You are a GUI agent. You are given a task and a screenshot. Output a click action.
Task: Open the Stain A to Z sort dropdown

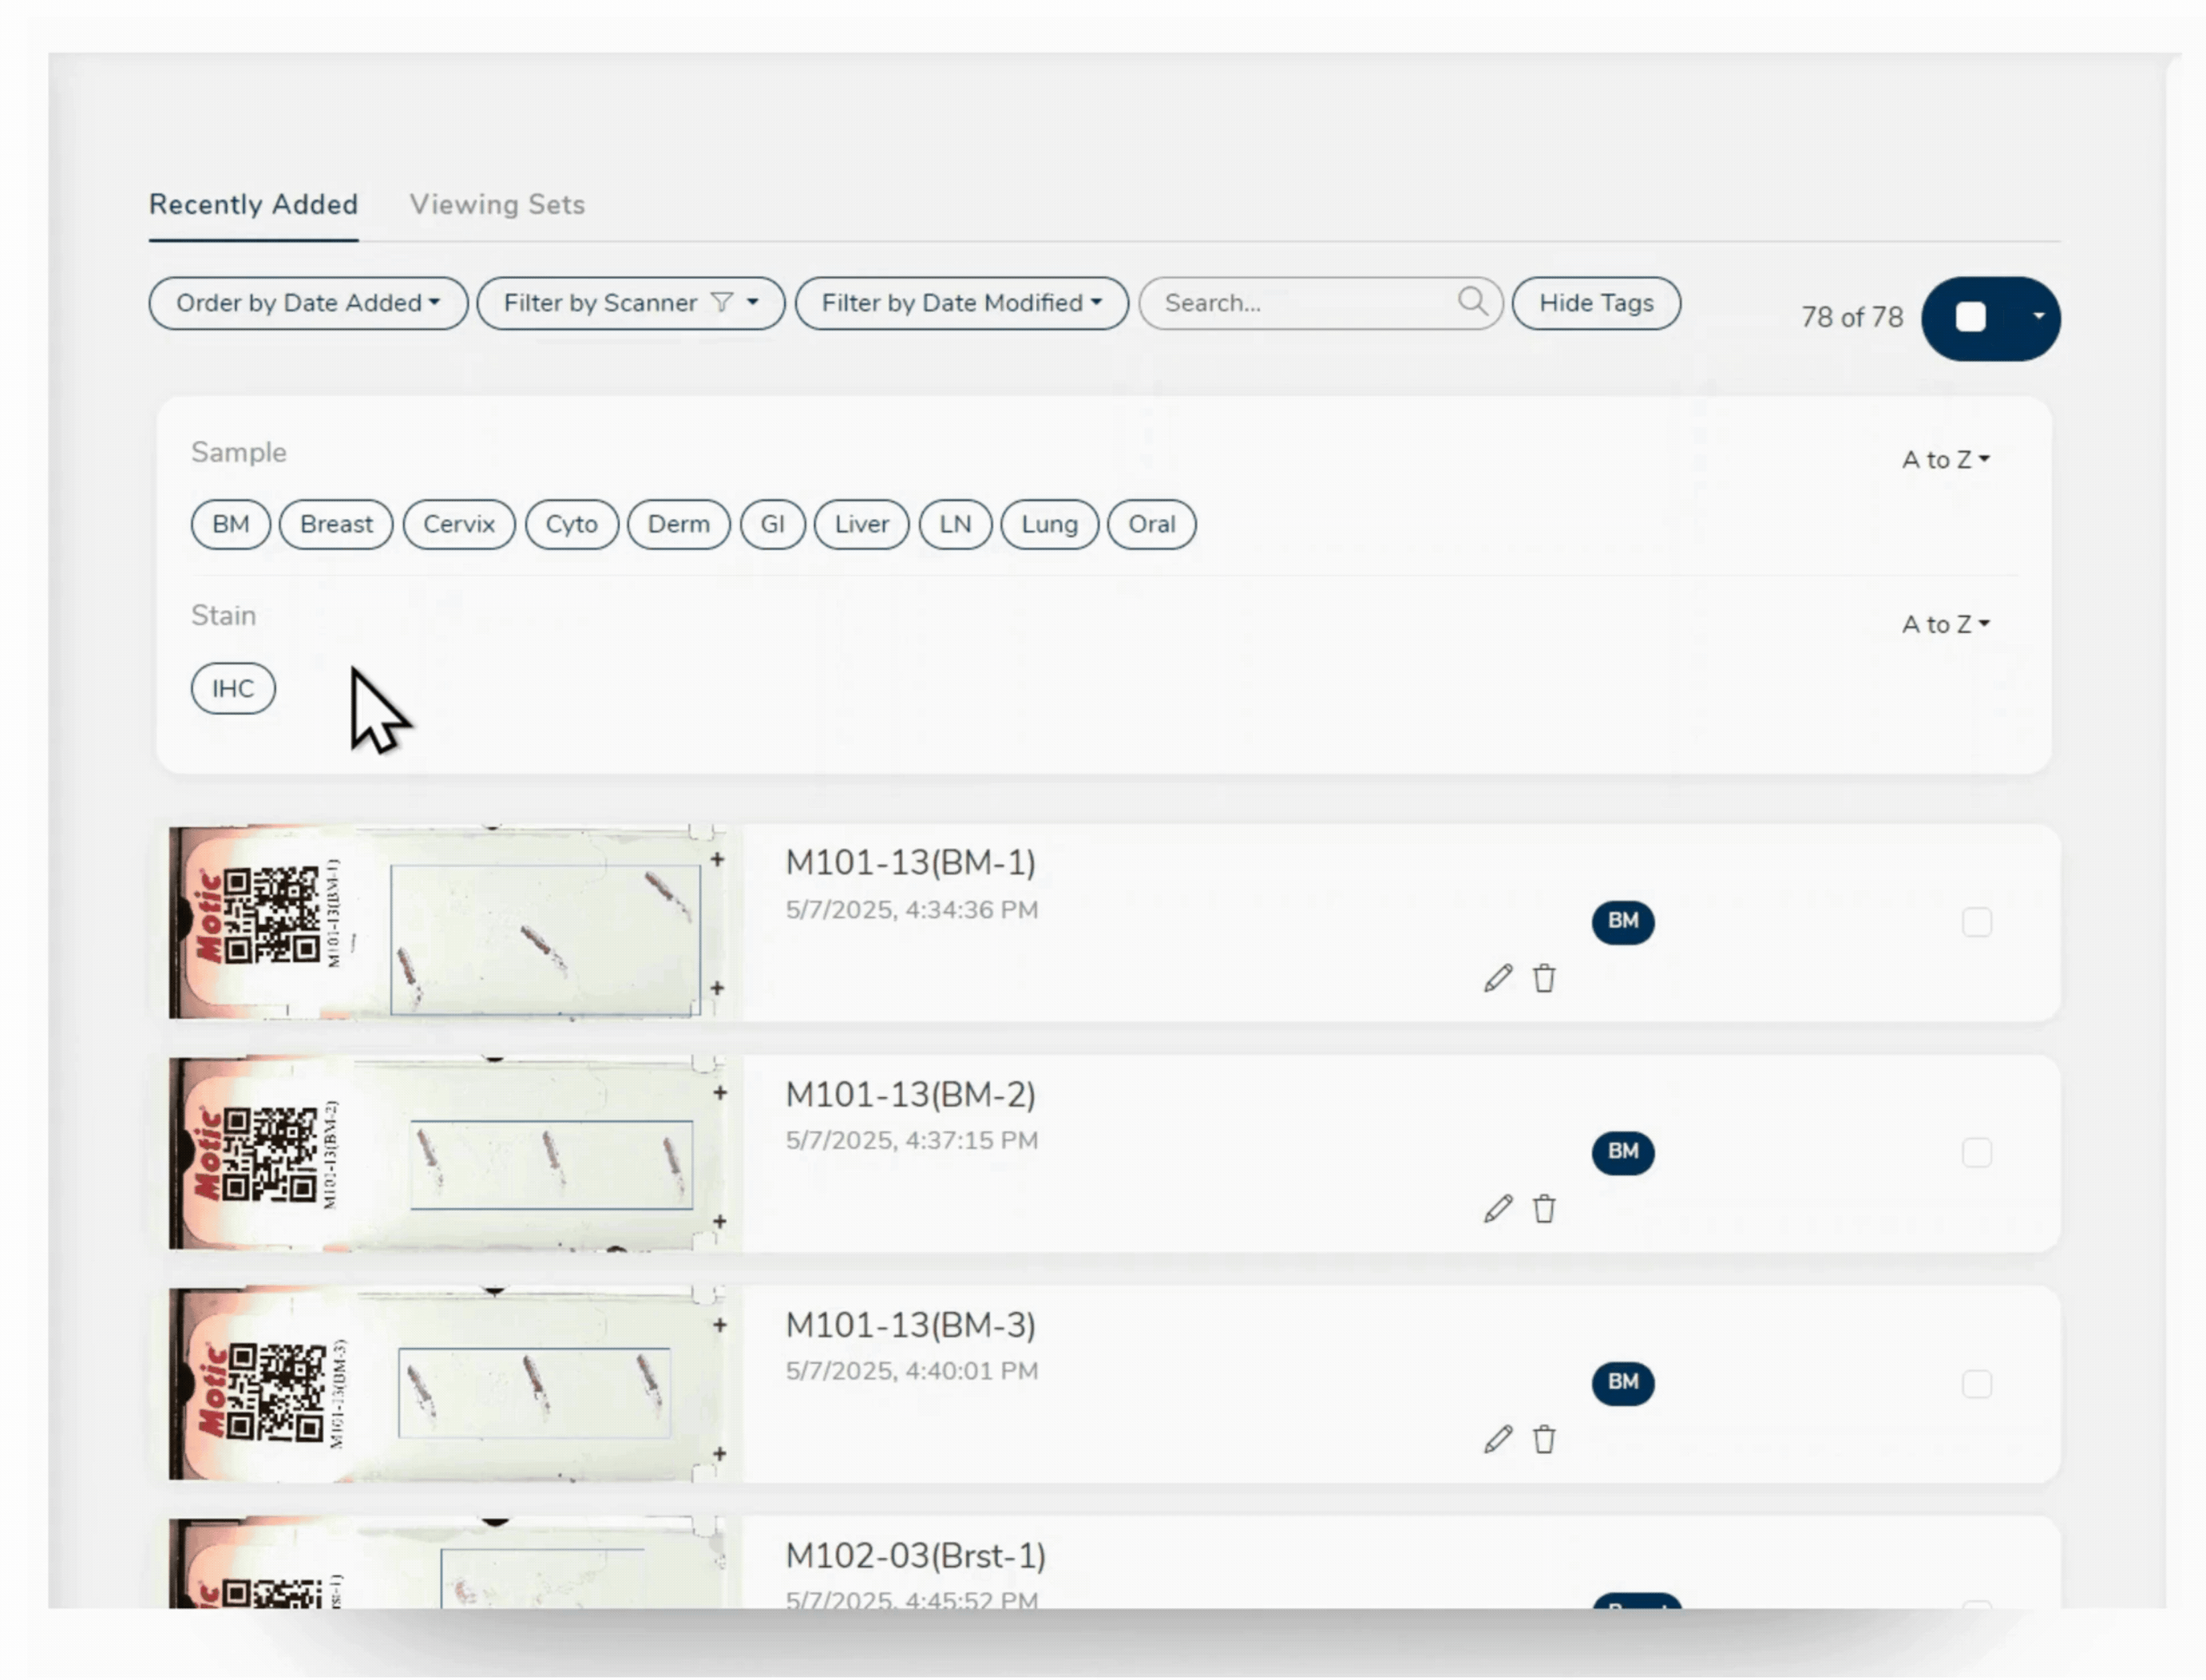coord(1945,624)
